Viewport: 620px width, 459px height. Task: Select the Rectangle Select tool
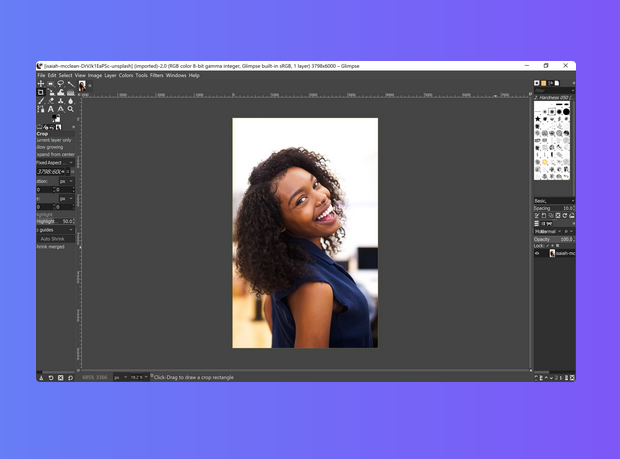click(x=51, y=83)
